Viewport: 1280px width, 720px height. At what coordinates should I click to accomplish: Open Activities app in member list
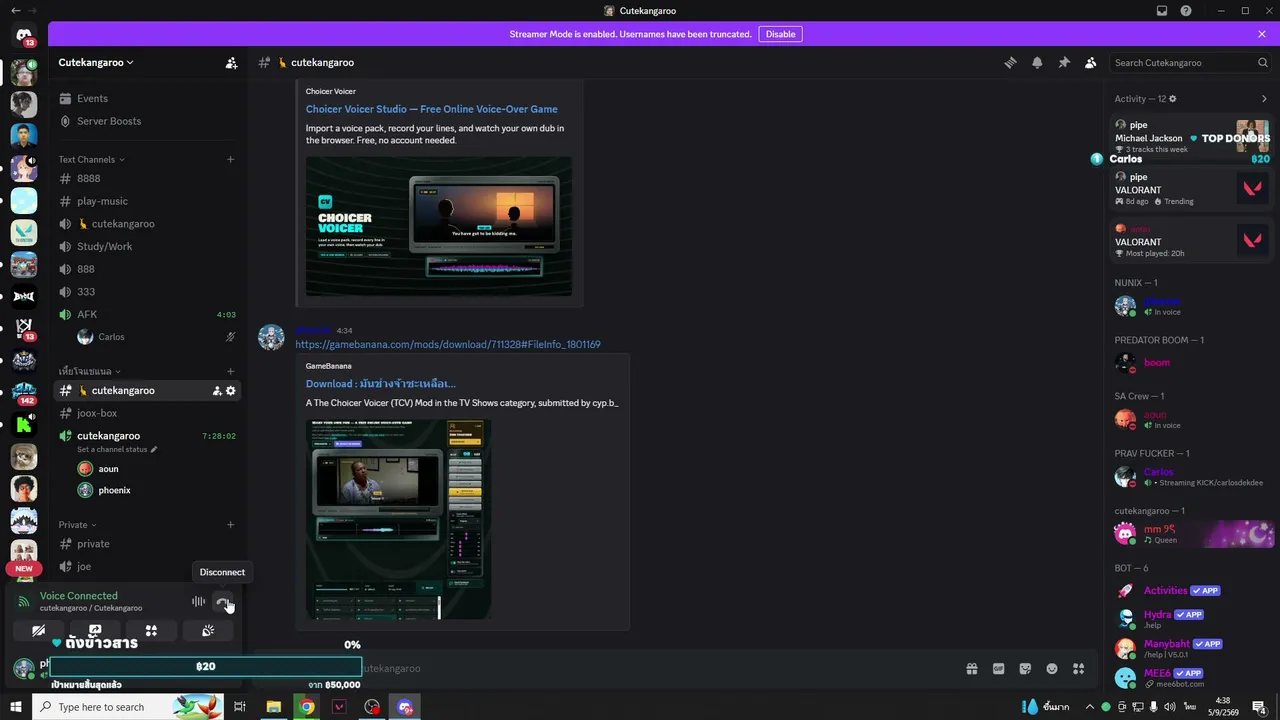[x=1191, y=590]
